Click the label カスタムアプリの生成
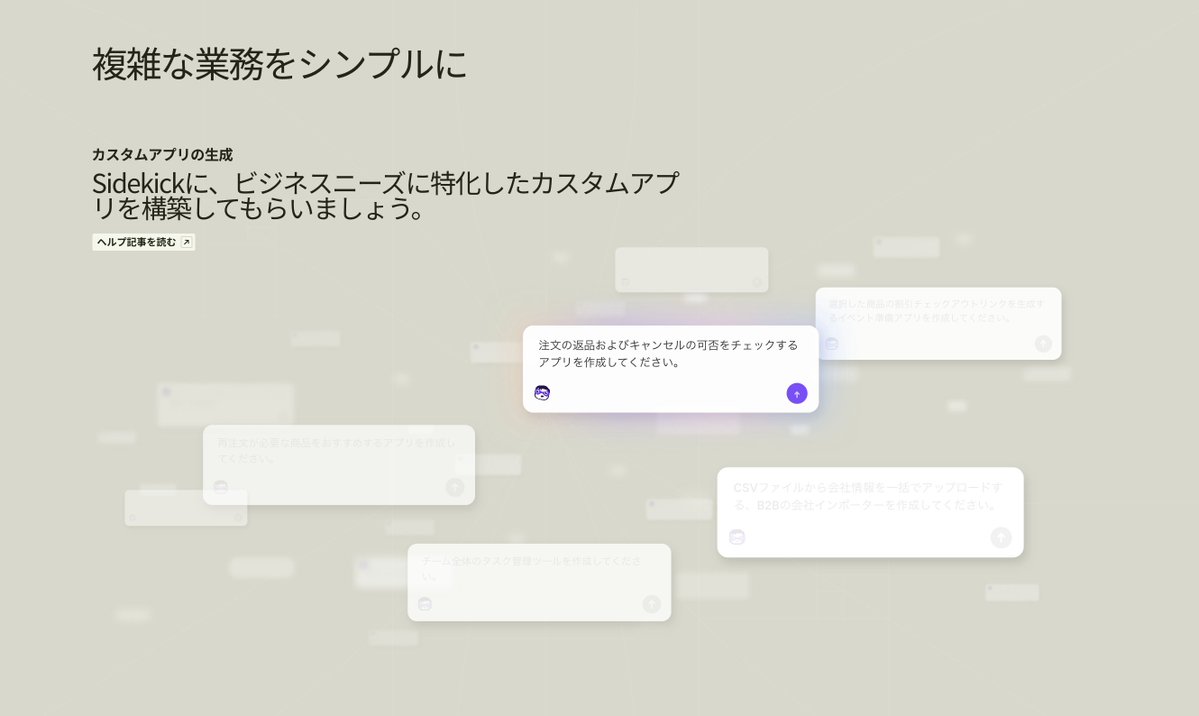 tap(162, 155)
